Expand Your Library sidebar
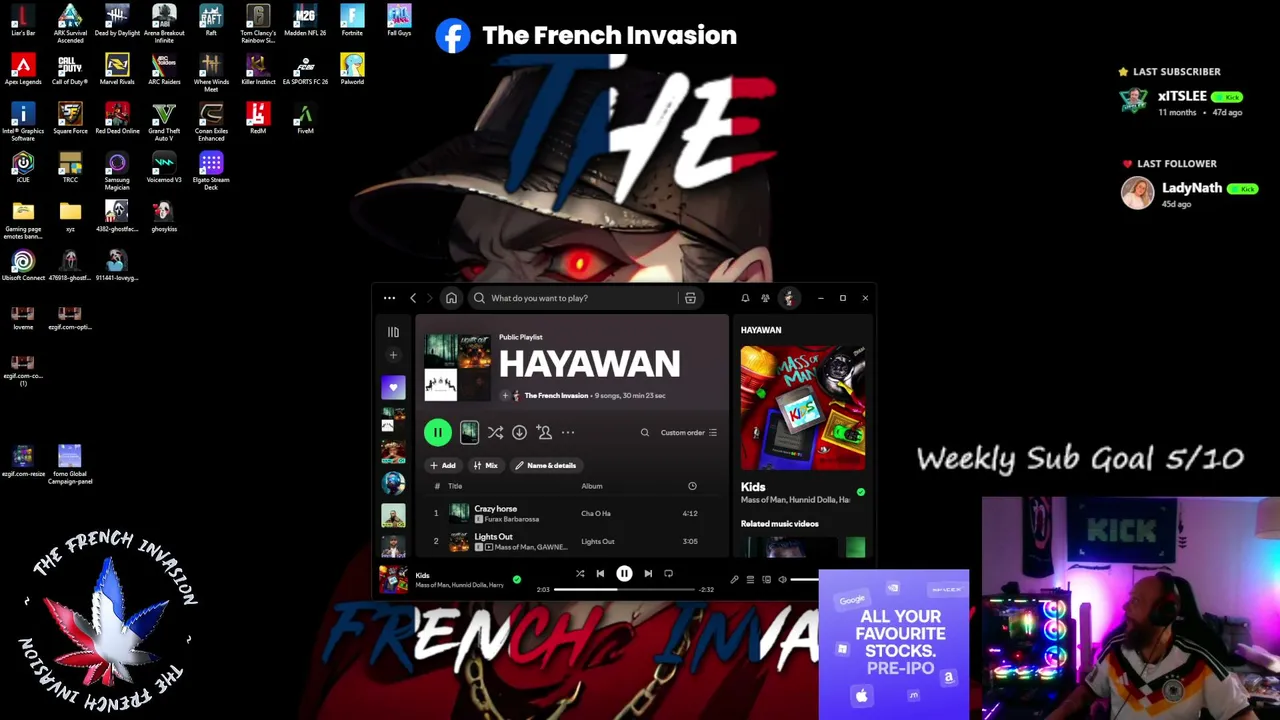1280x720 pixels. click(393, 332)
